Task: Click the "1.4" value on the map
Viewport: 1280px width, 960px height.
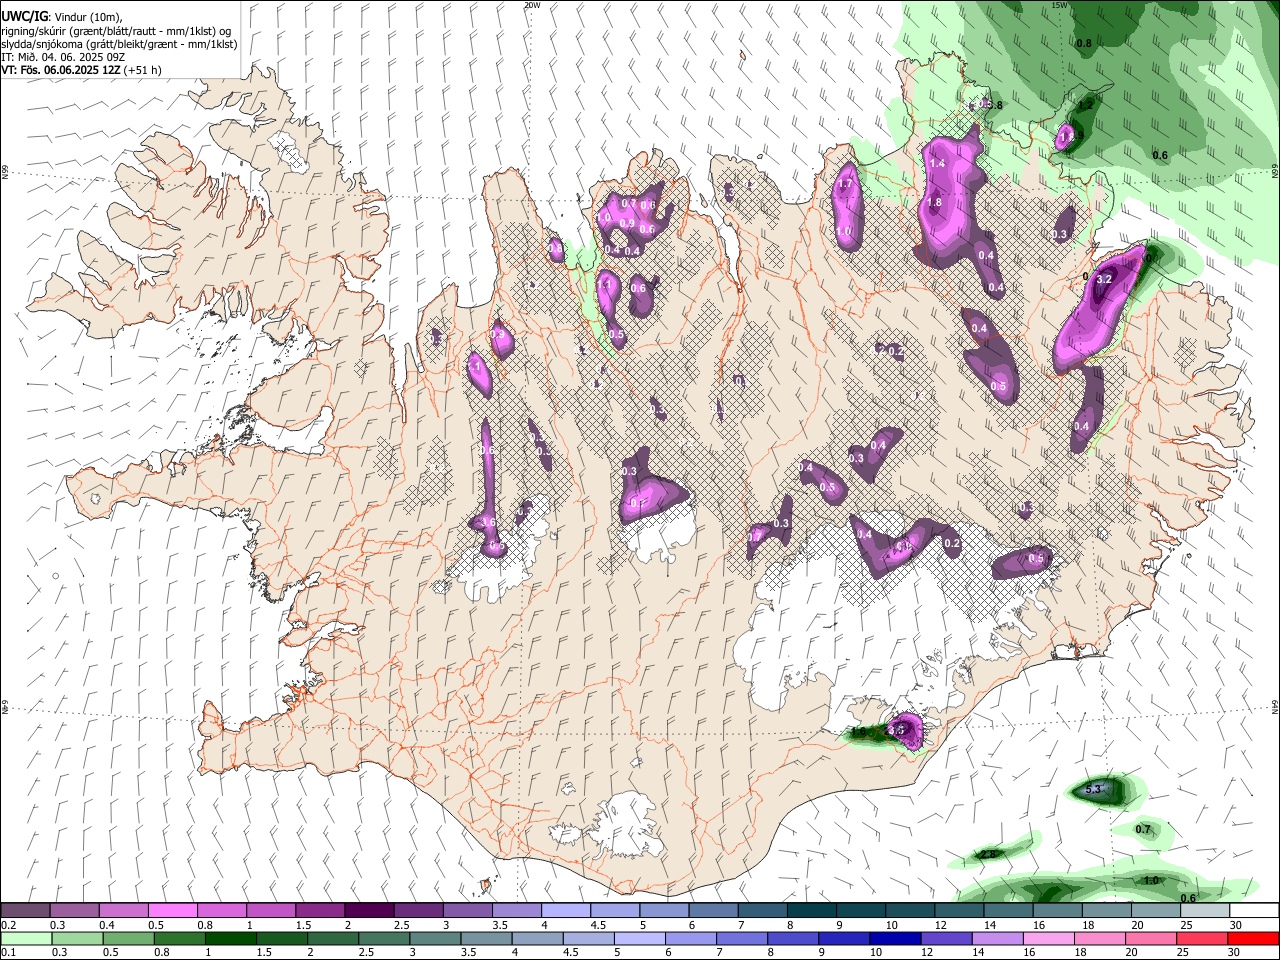Action: (x=937, y=164)
